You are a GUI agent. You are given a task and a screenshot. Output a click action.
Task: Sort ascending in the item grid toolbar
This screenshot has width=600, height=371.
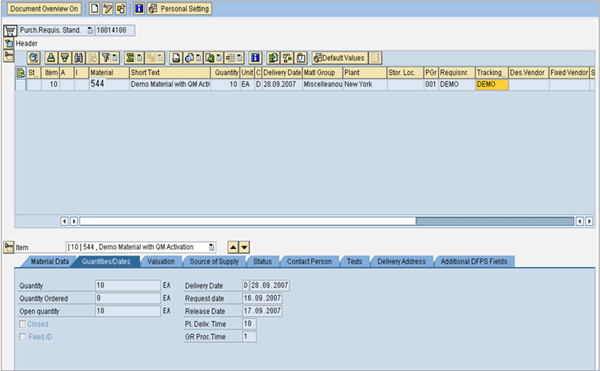click(x=51, y=58)
